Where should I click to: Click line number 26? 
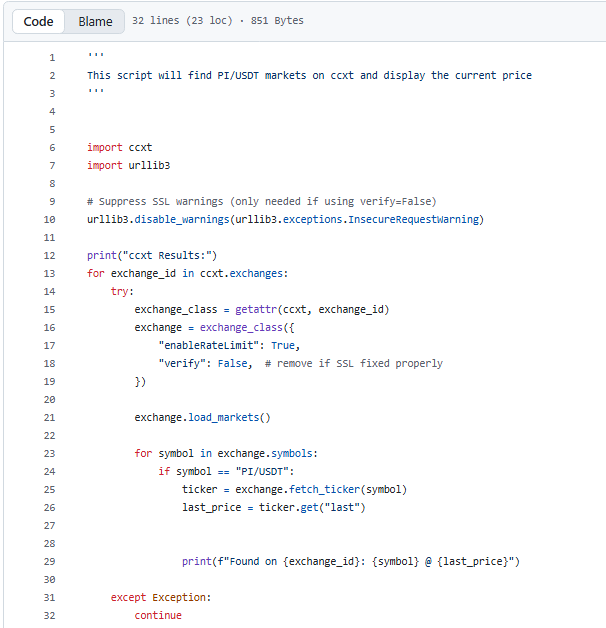click(50, 508)
